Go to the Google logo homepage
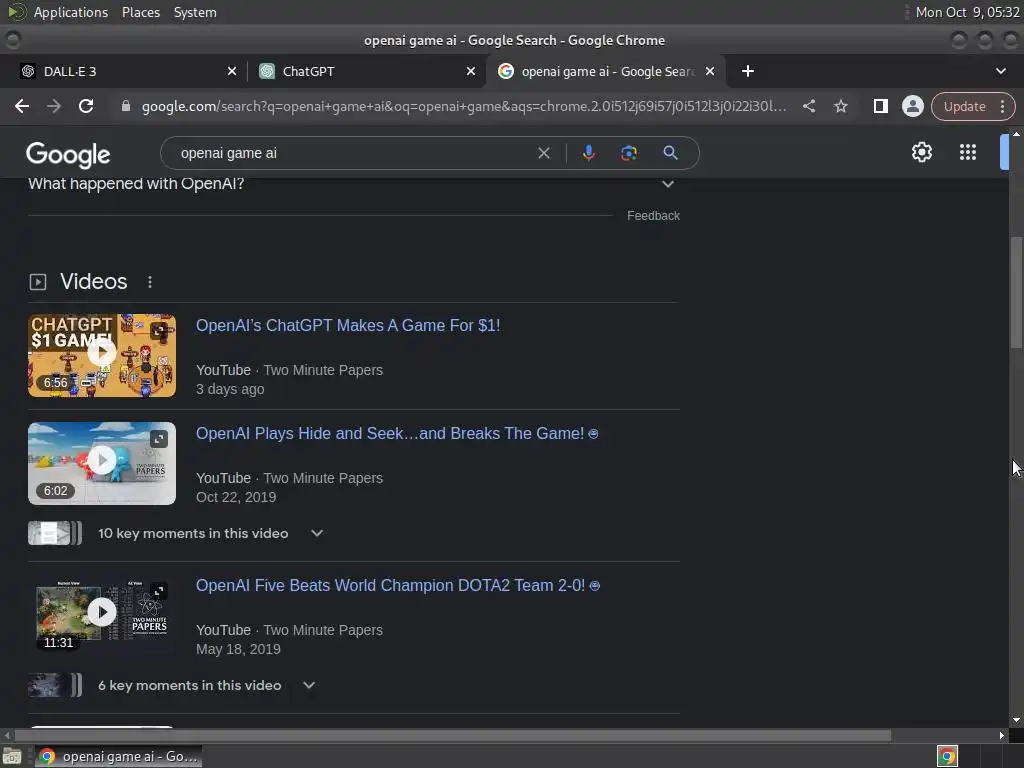 click(x=68, y=155)
